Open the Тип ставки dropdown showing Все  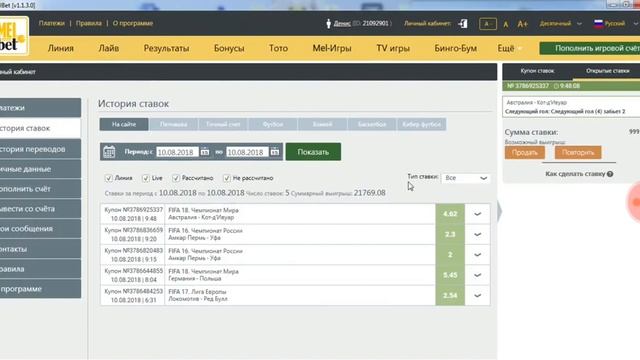[x=466, y=178]
